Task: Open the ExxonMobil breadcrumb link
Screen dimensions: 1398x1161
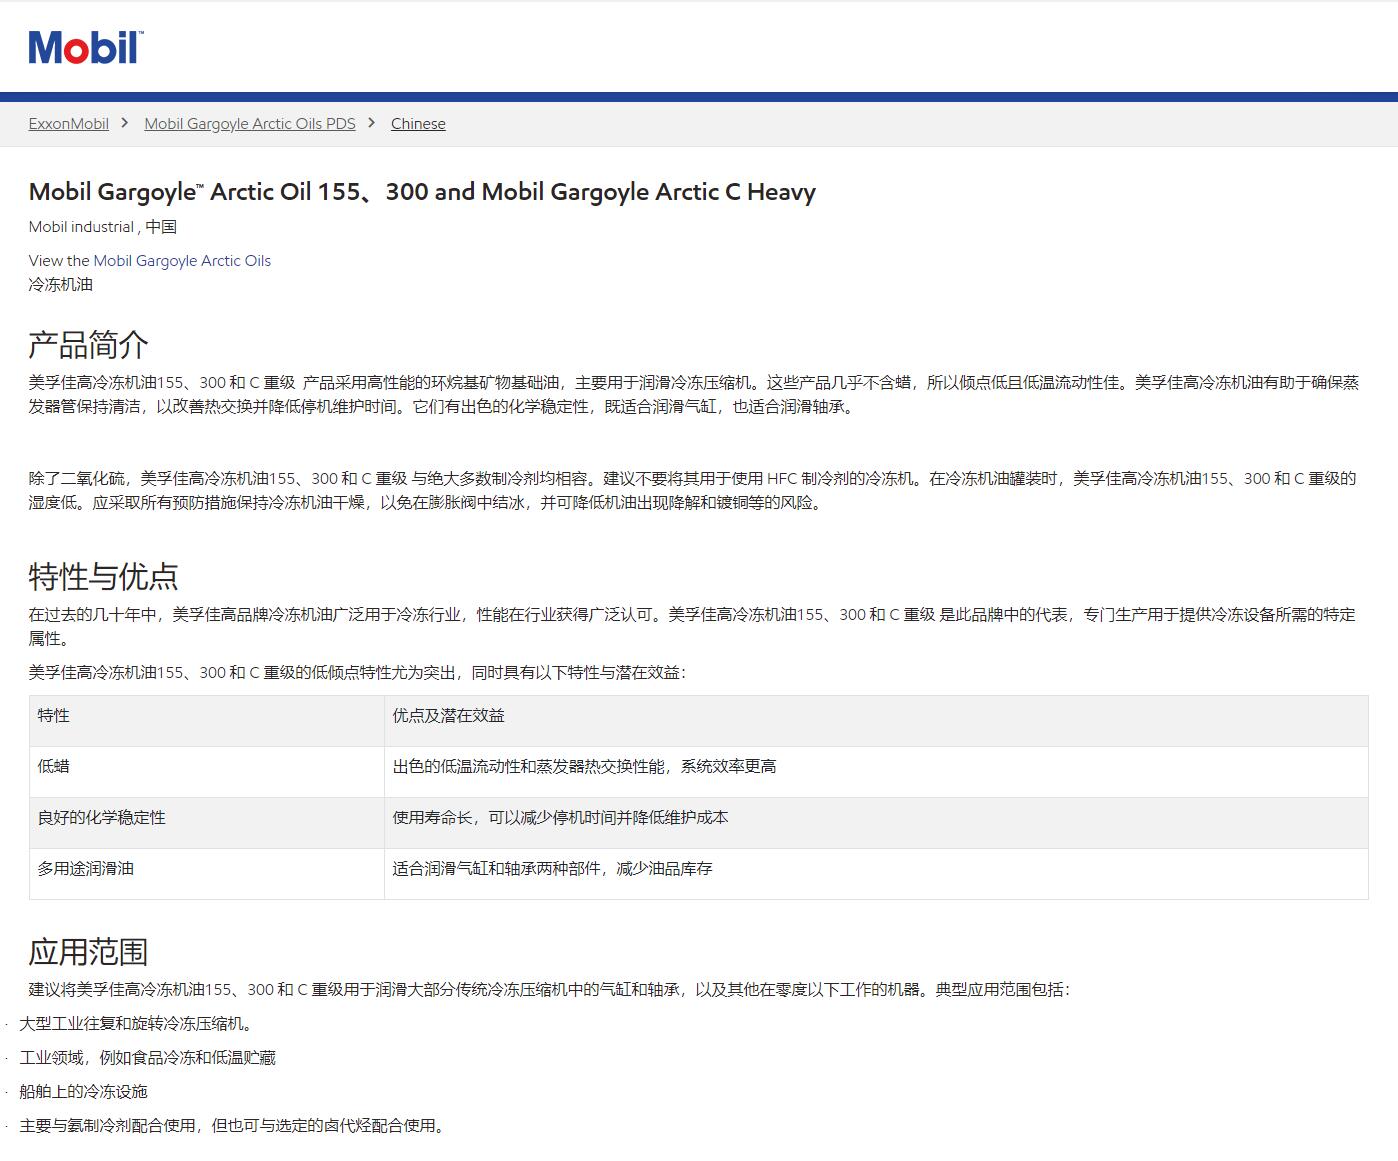Action: tap(68, 124)
